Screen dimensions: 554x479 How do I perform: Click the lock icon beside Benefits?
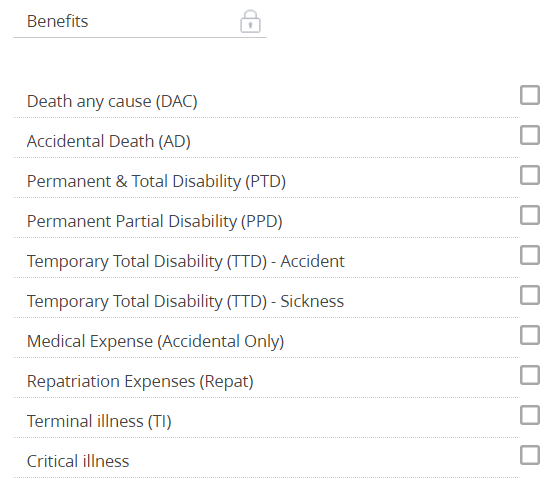[250, 22]
